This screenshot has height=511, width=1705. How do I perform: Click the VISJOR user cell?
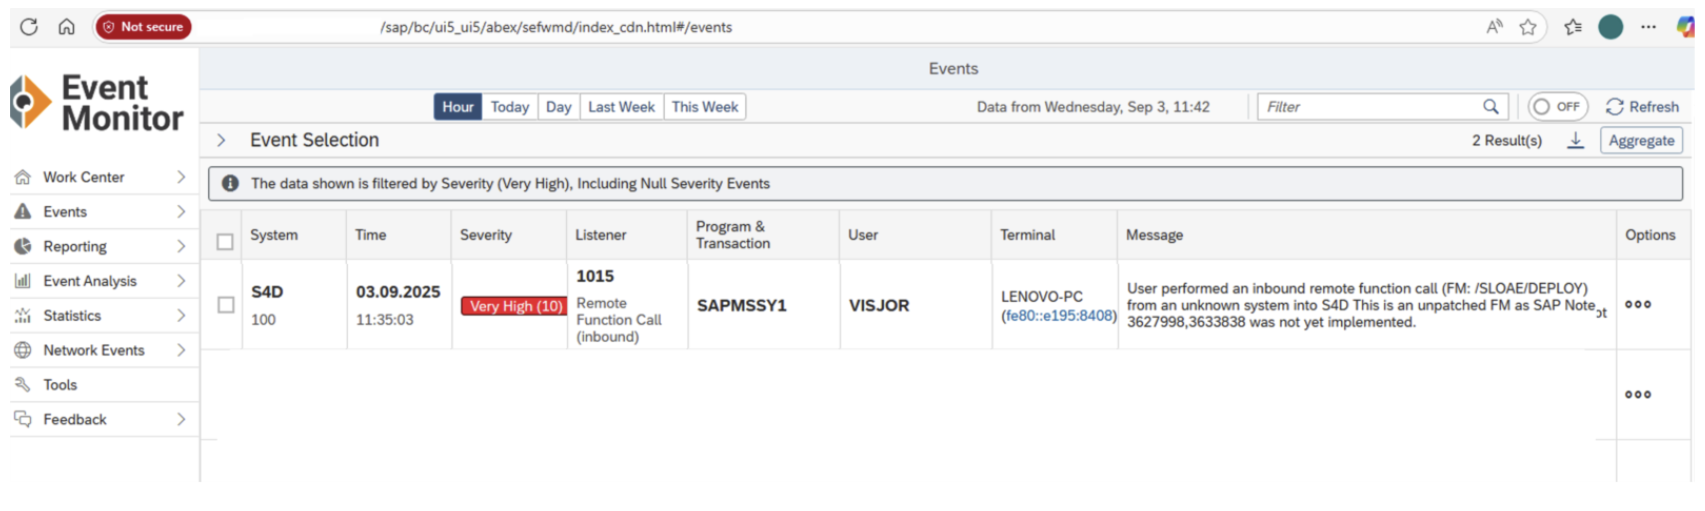[879, 305]
